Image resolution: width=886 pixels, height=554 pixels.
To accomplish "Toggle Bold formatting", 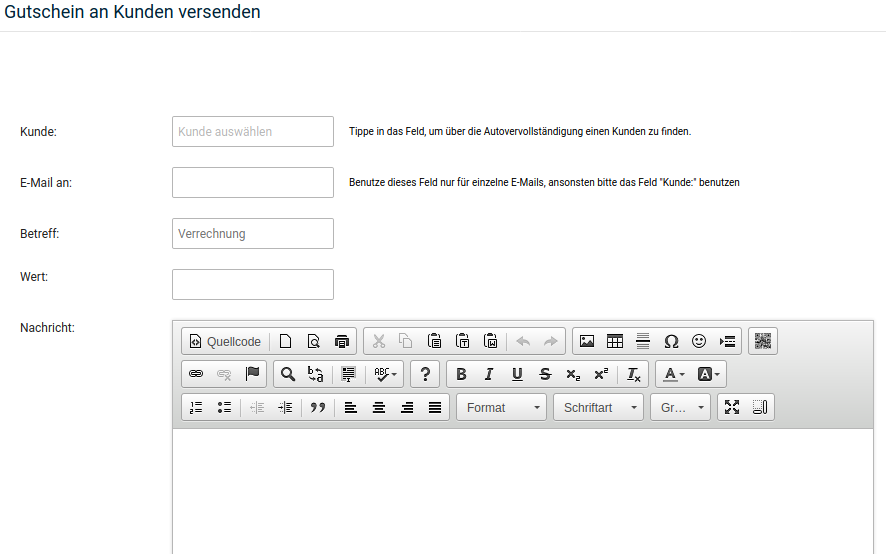I will [x=461, y=374].
